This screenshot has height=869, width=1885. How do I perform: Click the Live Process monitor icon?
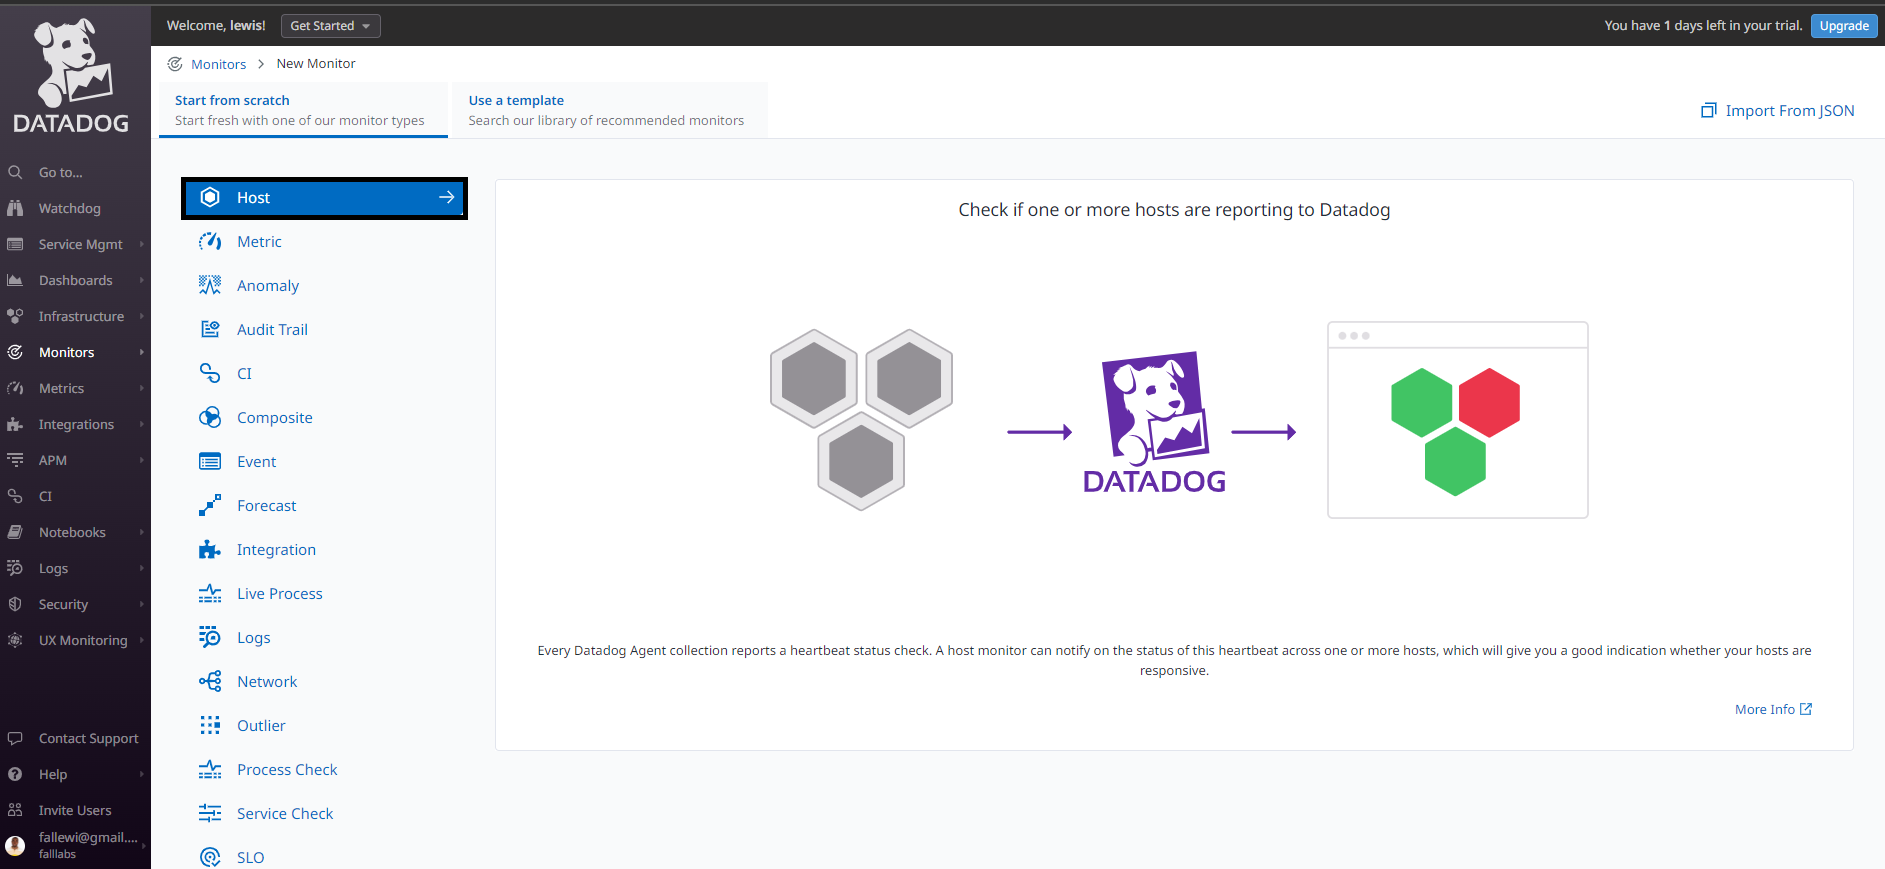(x=210, y=593)
